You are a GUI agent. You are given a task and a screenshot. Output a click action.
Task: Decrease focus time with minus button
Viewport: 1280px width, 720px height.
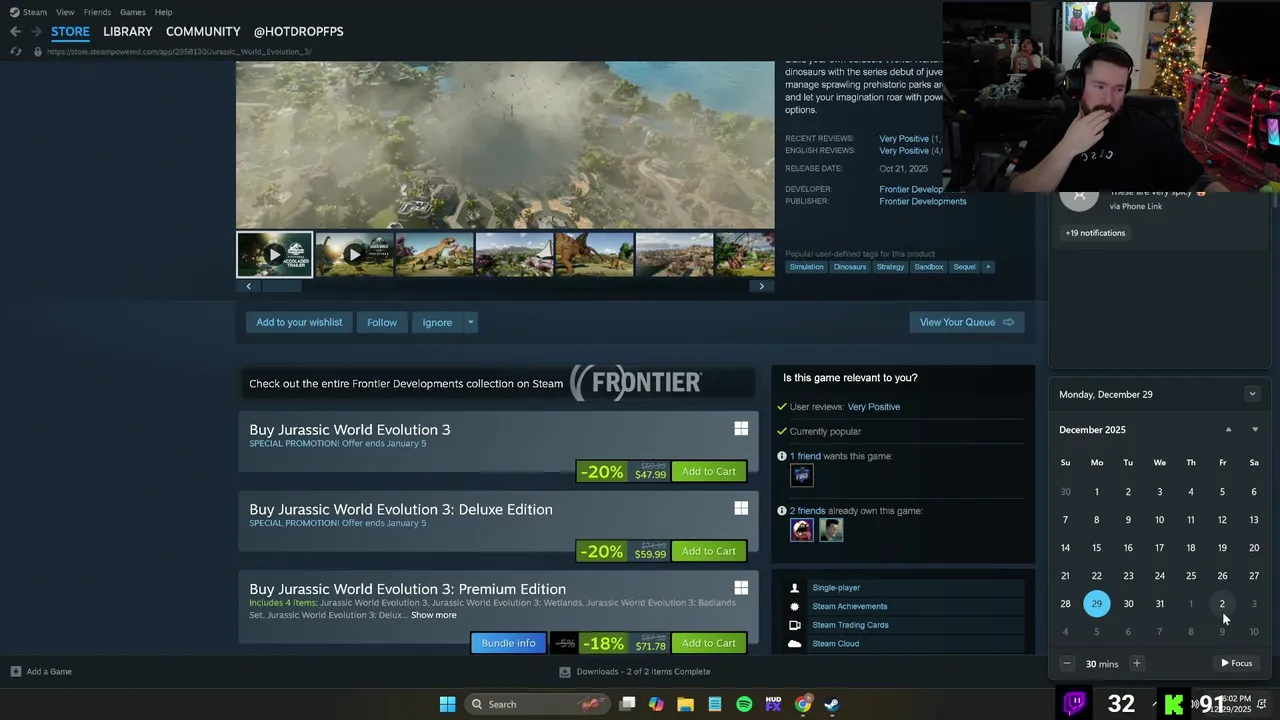1066,664
